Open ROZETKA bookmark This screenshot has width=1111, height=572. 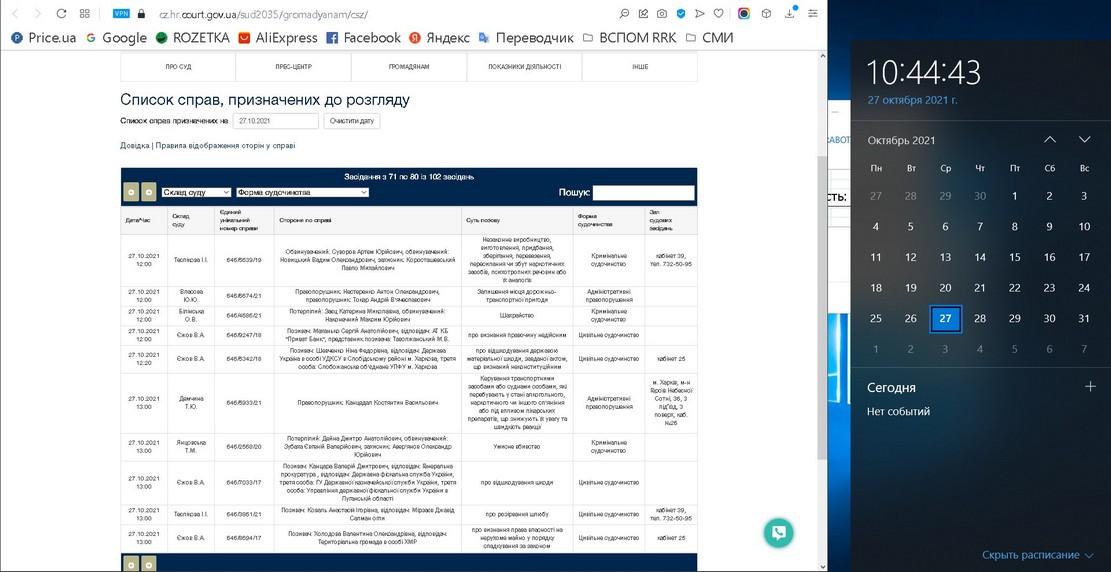(x=193, y=38)
